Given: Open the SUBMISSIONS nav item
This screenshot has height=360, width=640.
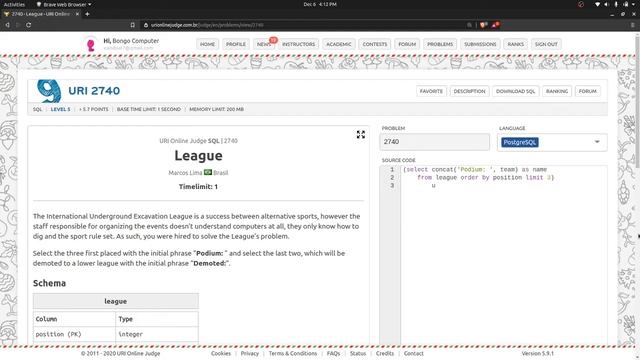Looking at the screenshot, I should pos(480,44).
